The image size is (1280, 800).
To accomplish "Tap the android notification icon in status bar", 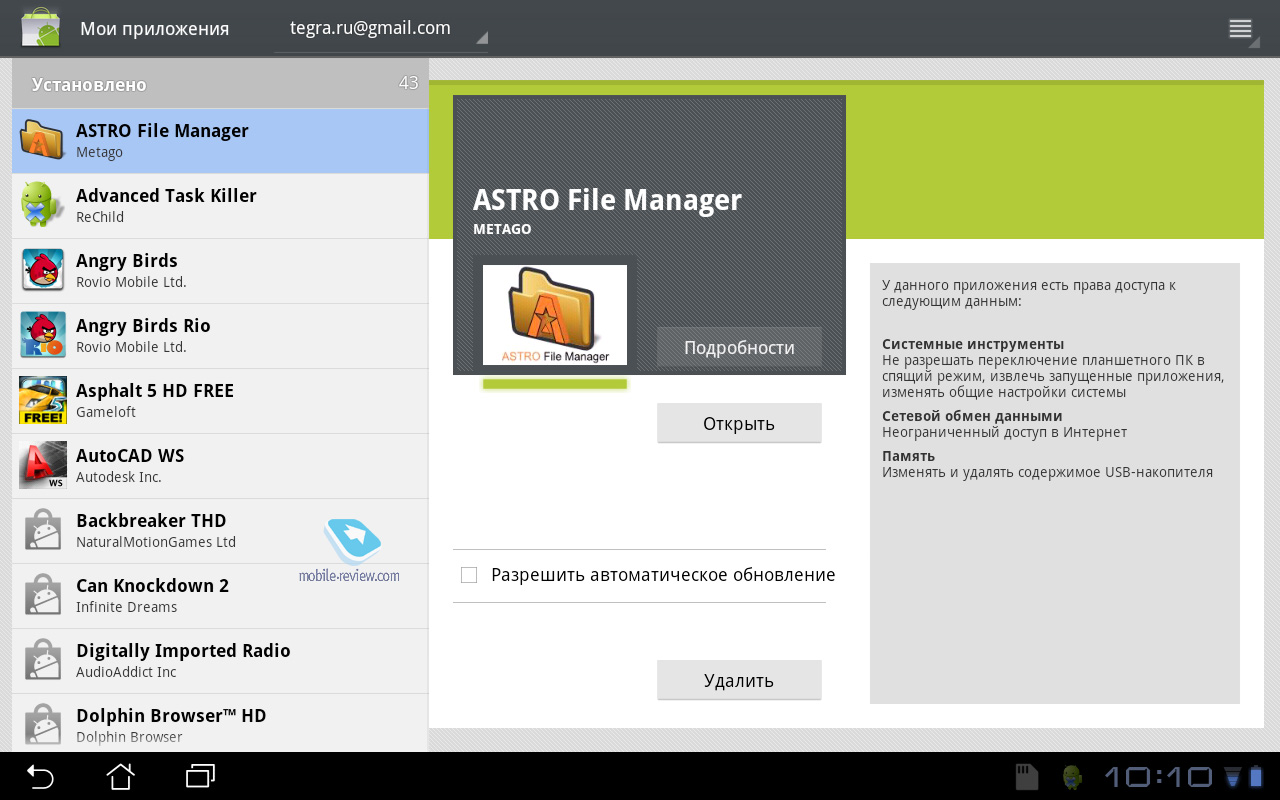I will point(1073,777).
